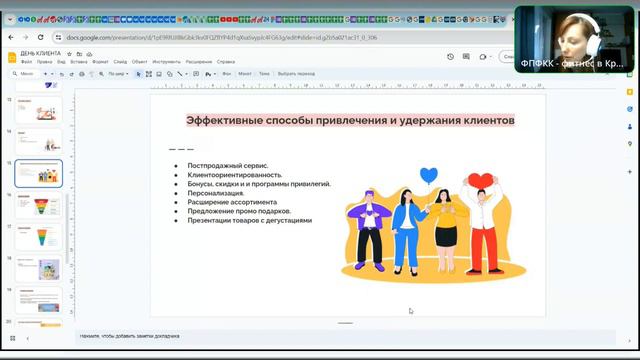This screenshot has height=360, width=640.
Task: Open the Файл menu
Action: click(27, 62)
